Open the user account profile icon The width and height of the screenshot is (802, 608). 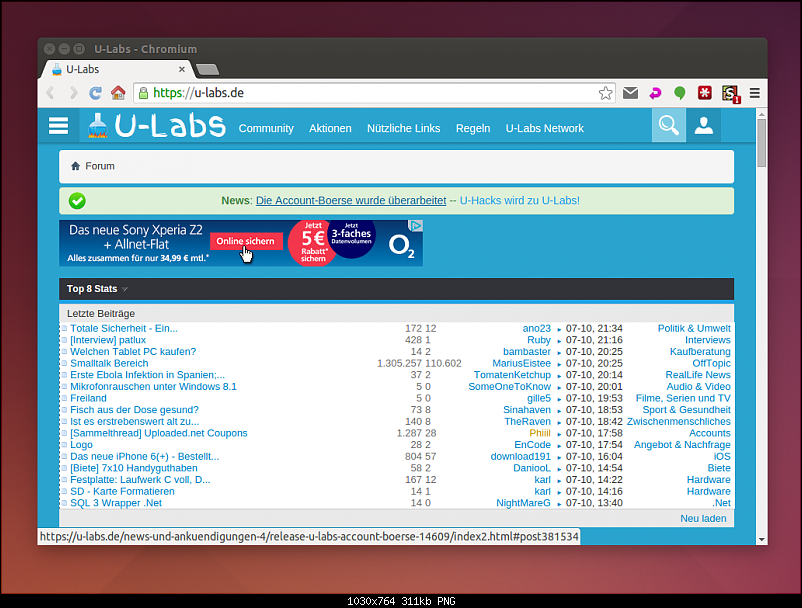click(x=703, y=126)
